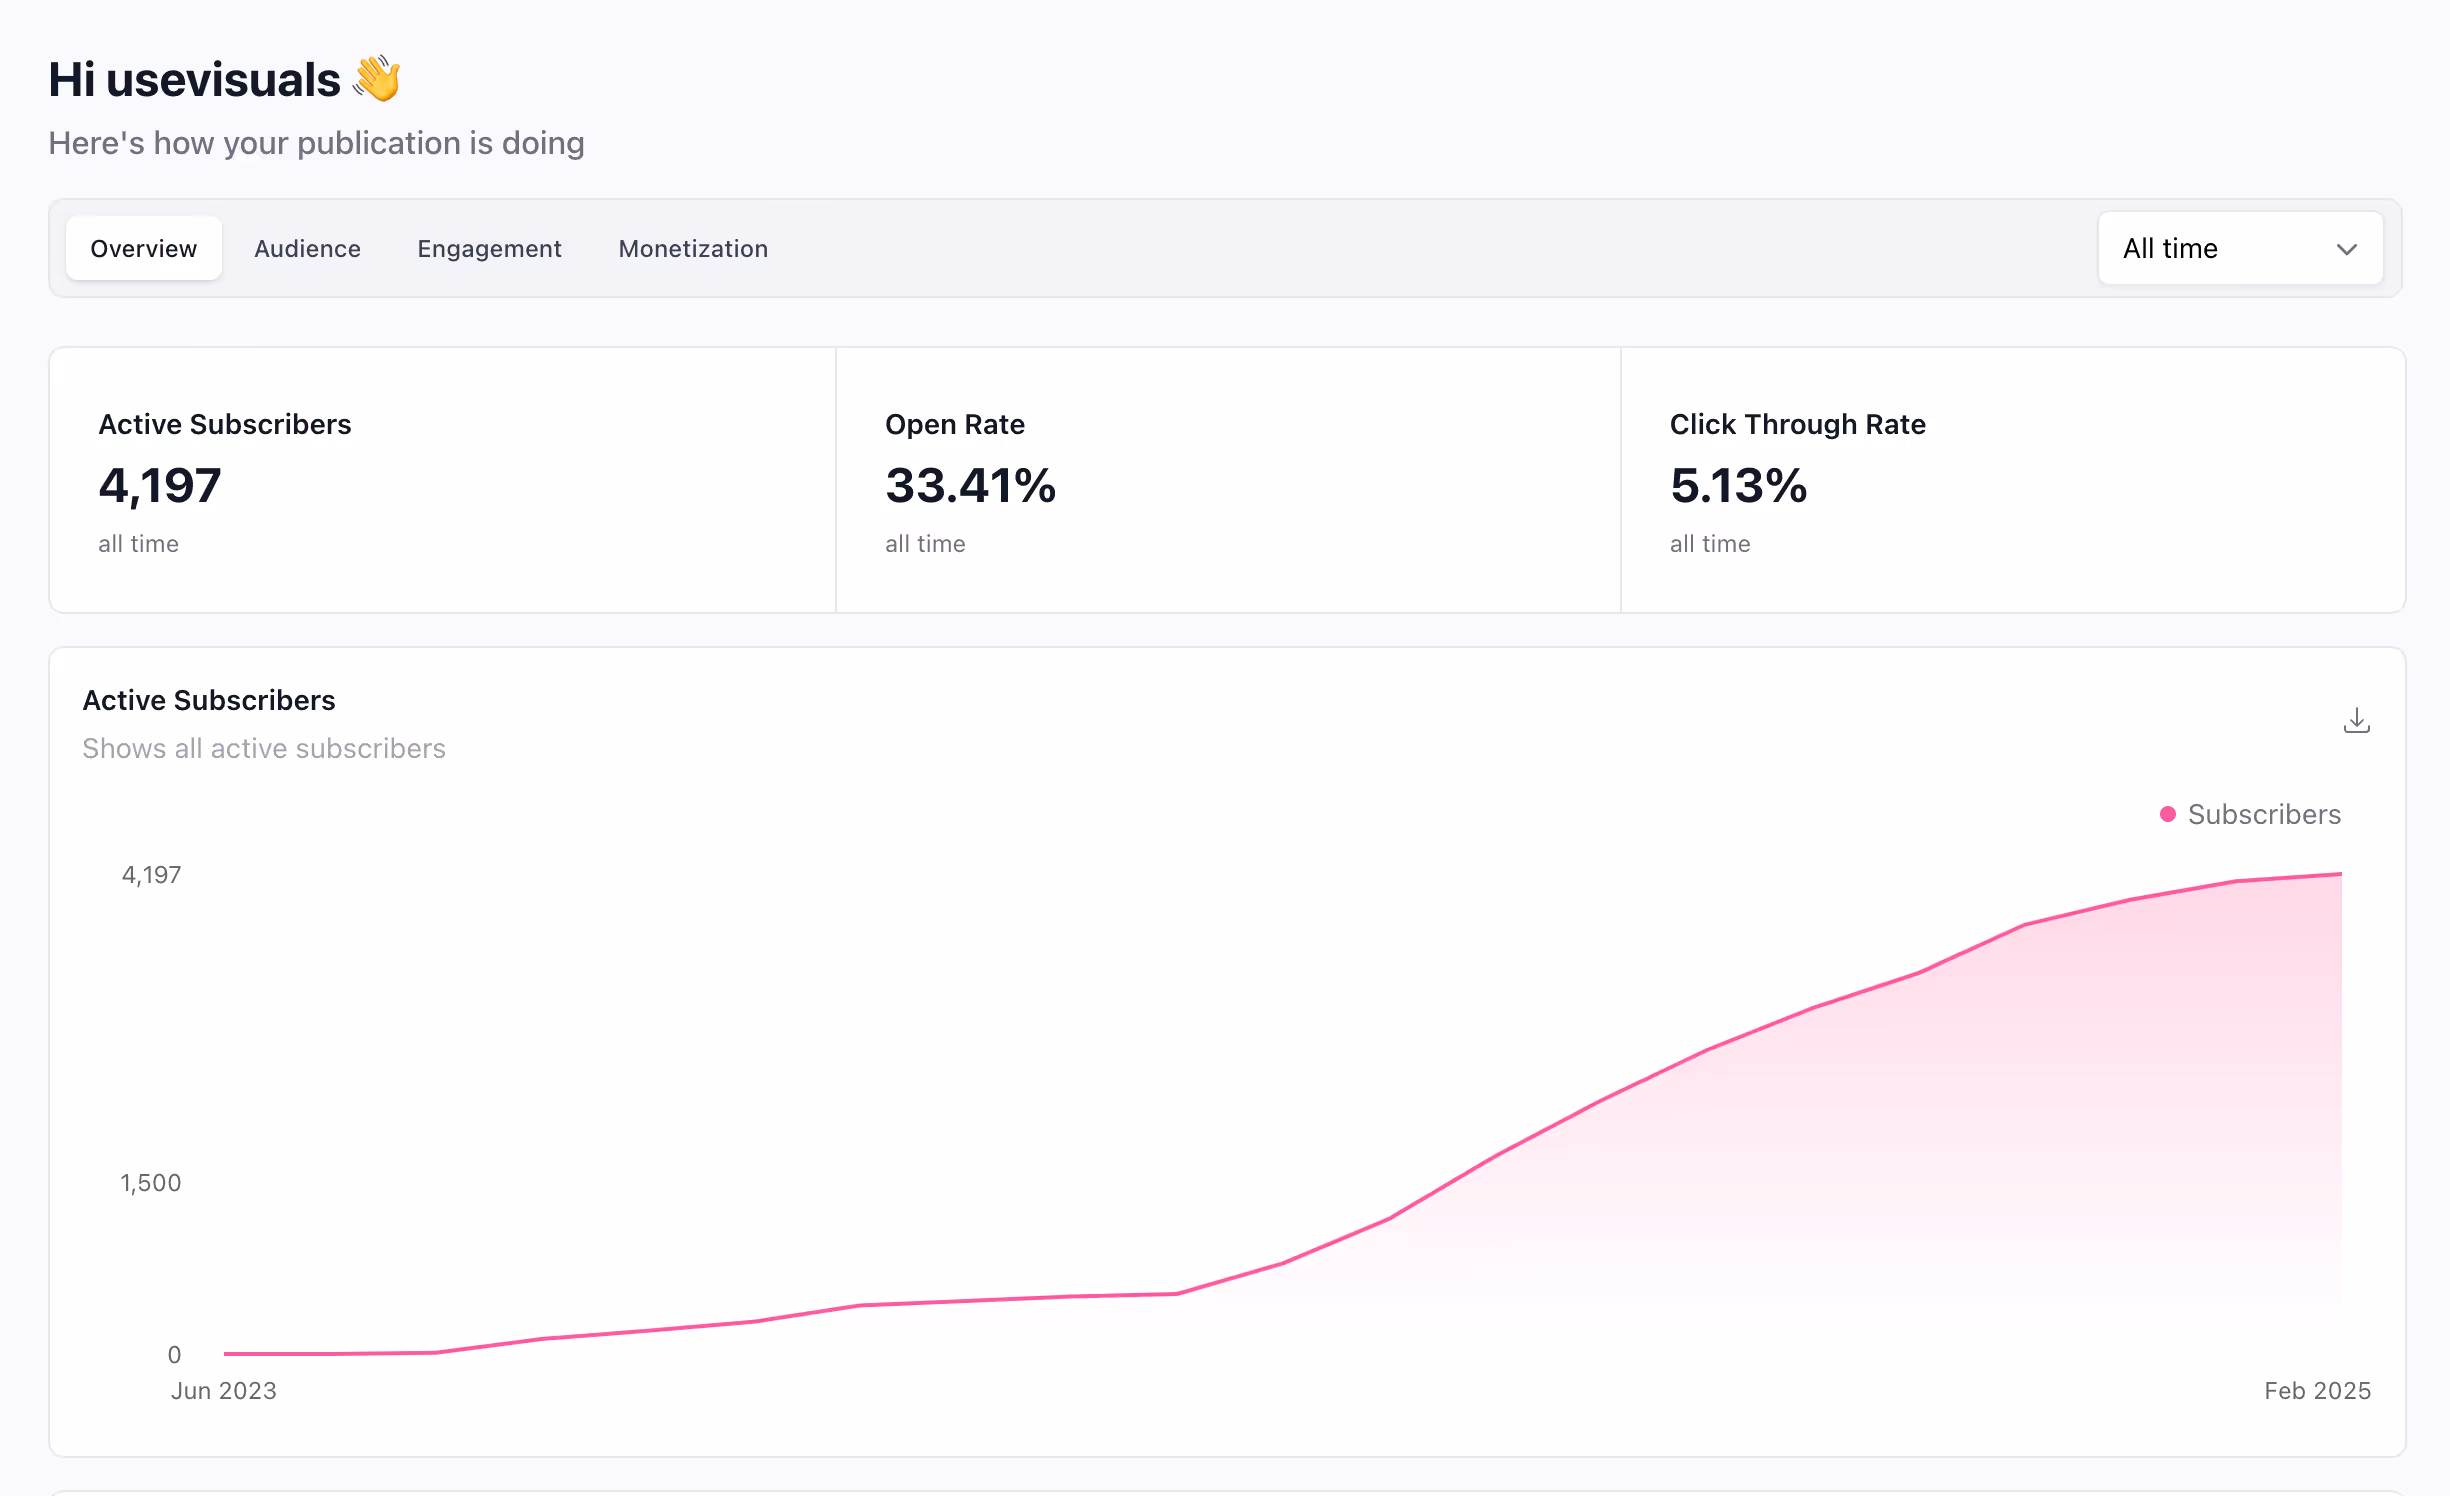Switch to the Engagement tab
The height and width of the screenshot is (1496, 2450).
[489, 248]
